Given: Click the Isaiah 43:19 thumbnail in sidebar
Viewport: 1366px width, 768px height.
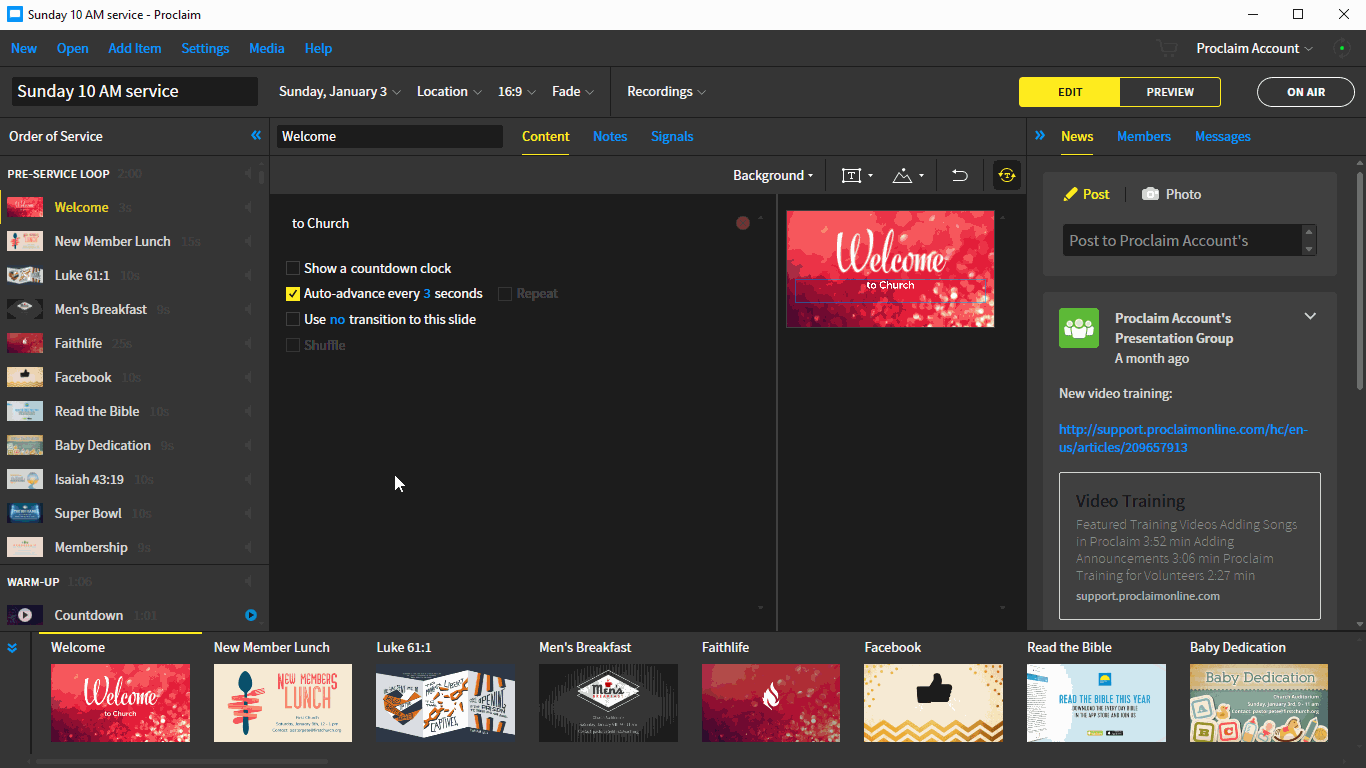Looking at the screenshot, I should 25,479.
